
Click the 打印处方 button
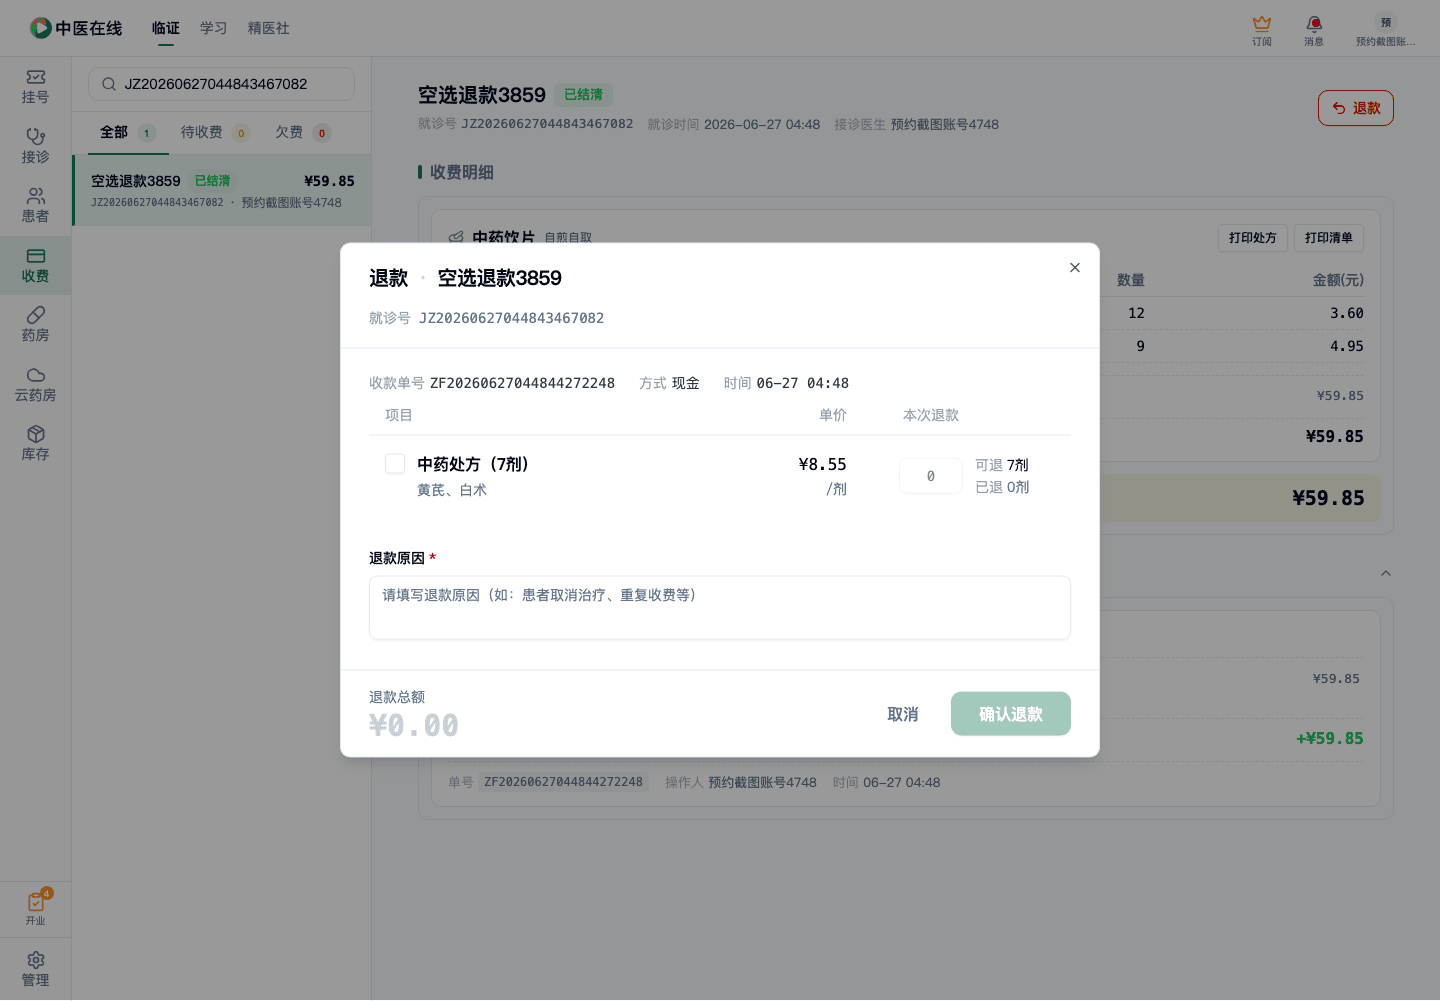(1252, 238)
